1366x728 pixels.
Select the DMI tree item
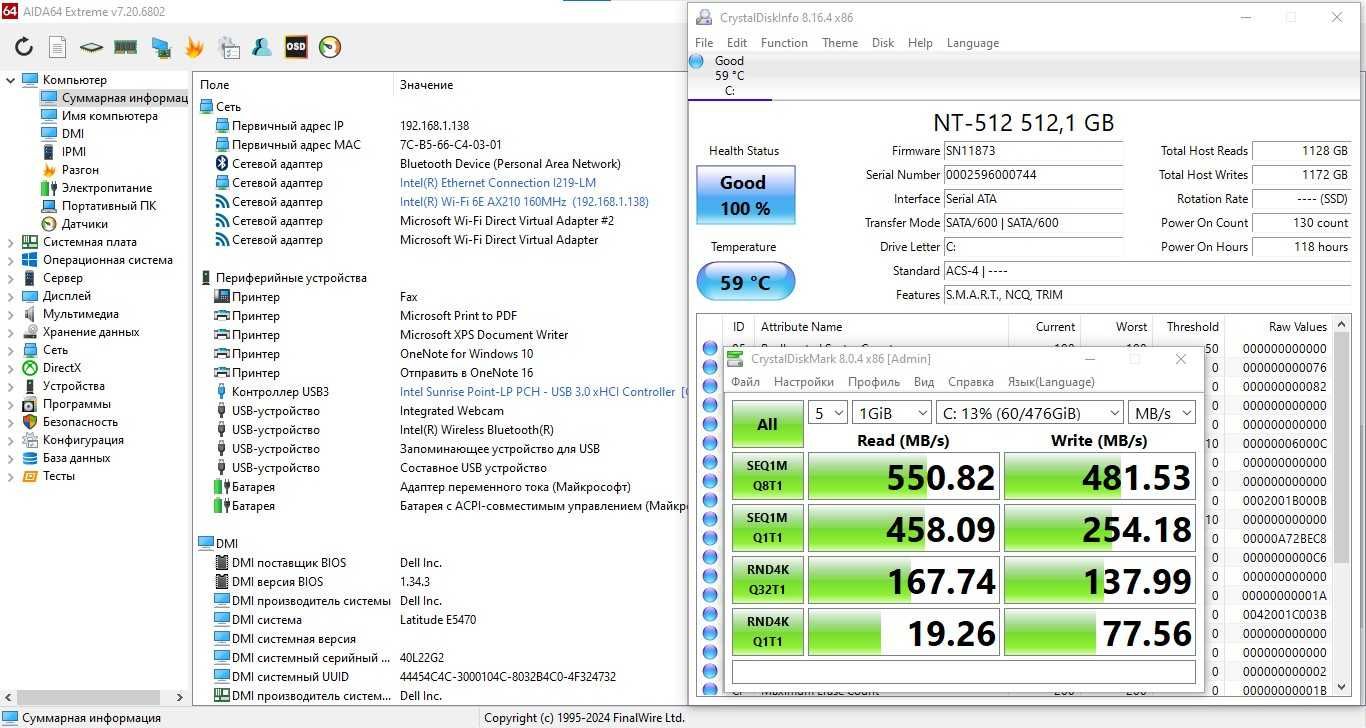point(73,134)
